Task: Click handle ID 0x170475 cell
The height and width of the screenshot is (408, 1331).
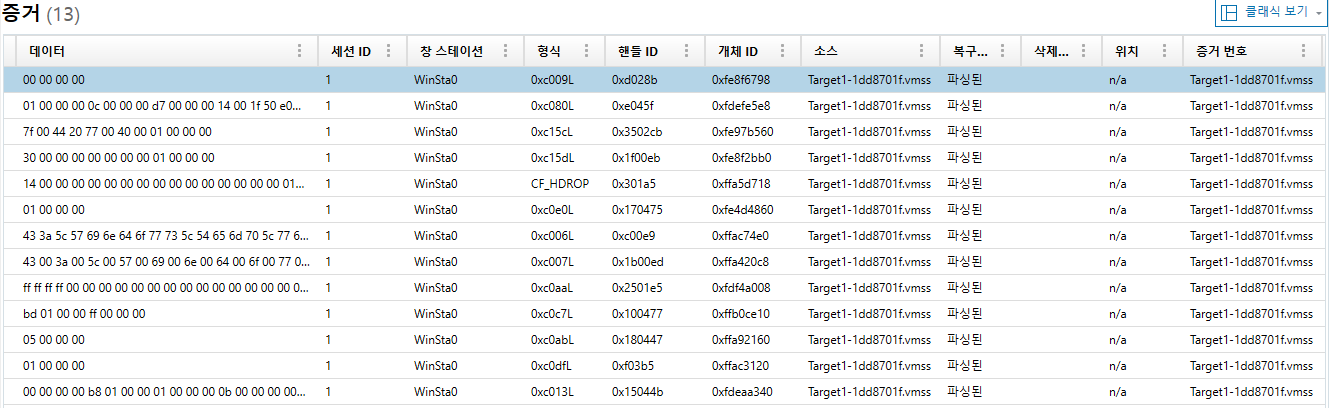Action: (637, 209)
